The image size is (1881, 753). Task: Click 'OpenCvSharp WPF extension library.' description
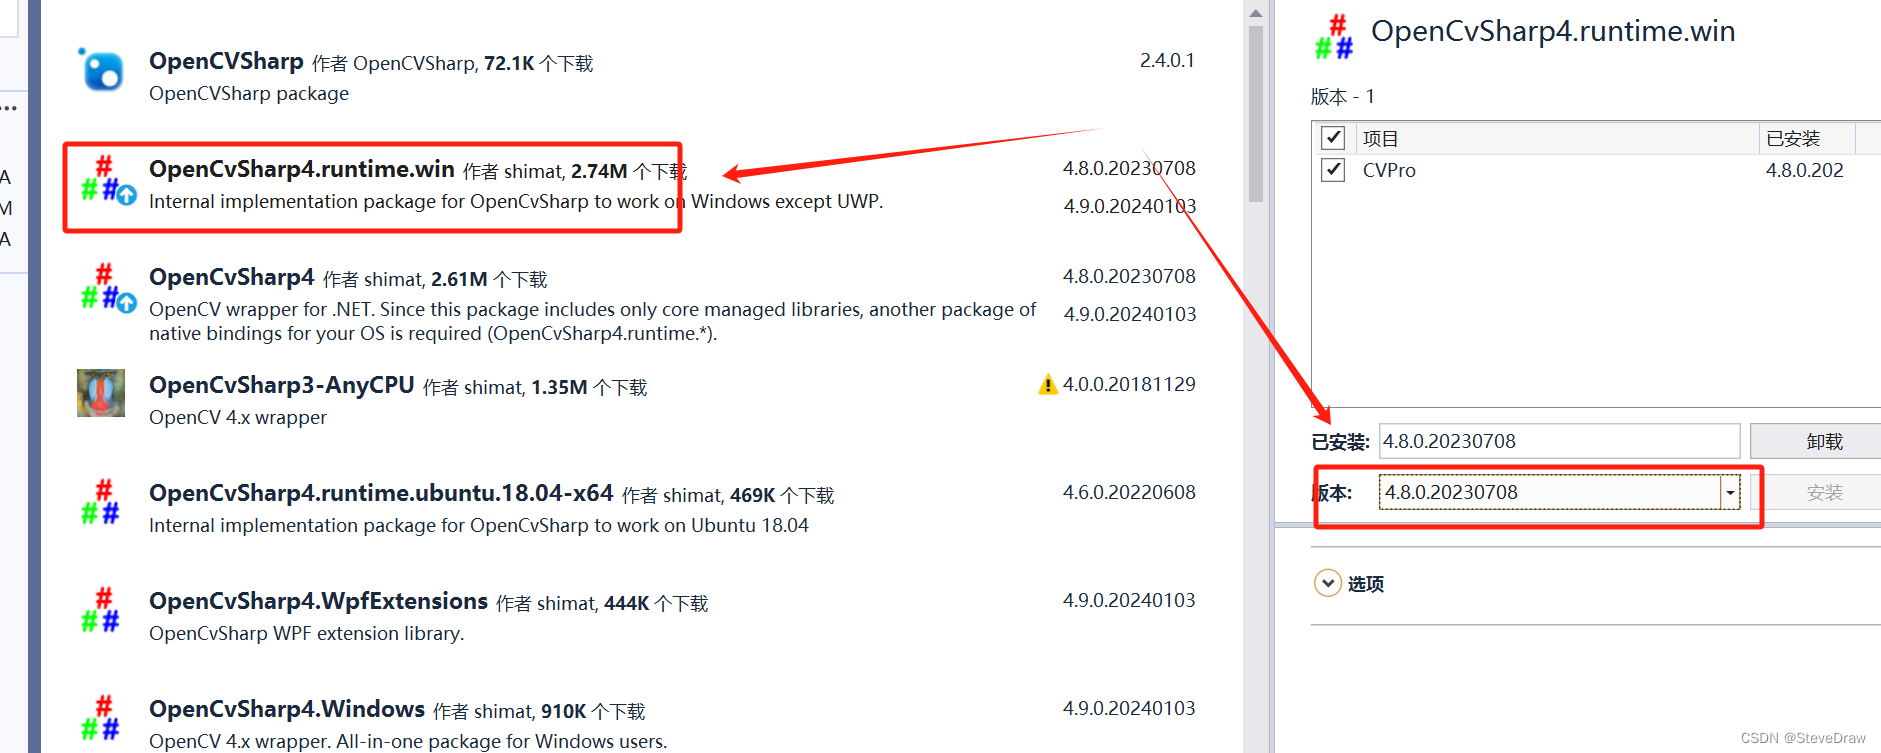pyautogui.click(x=307, y=633)
